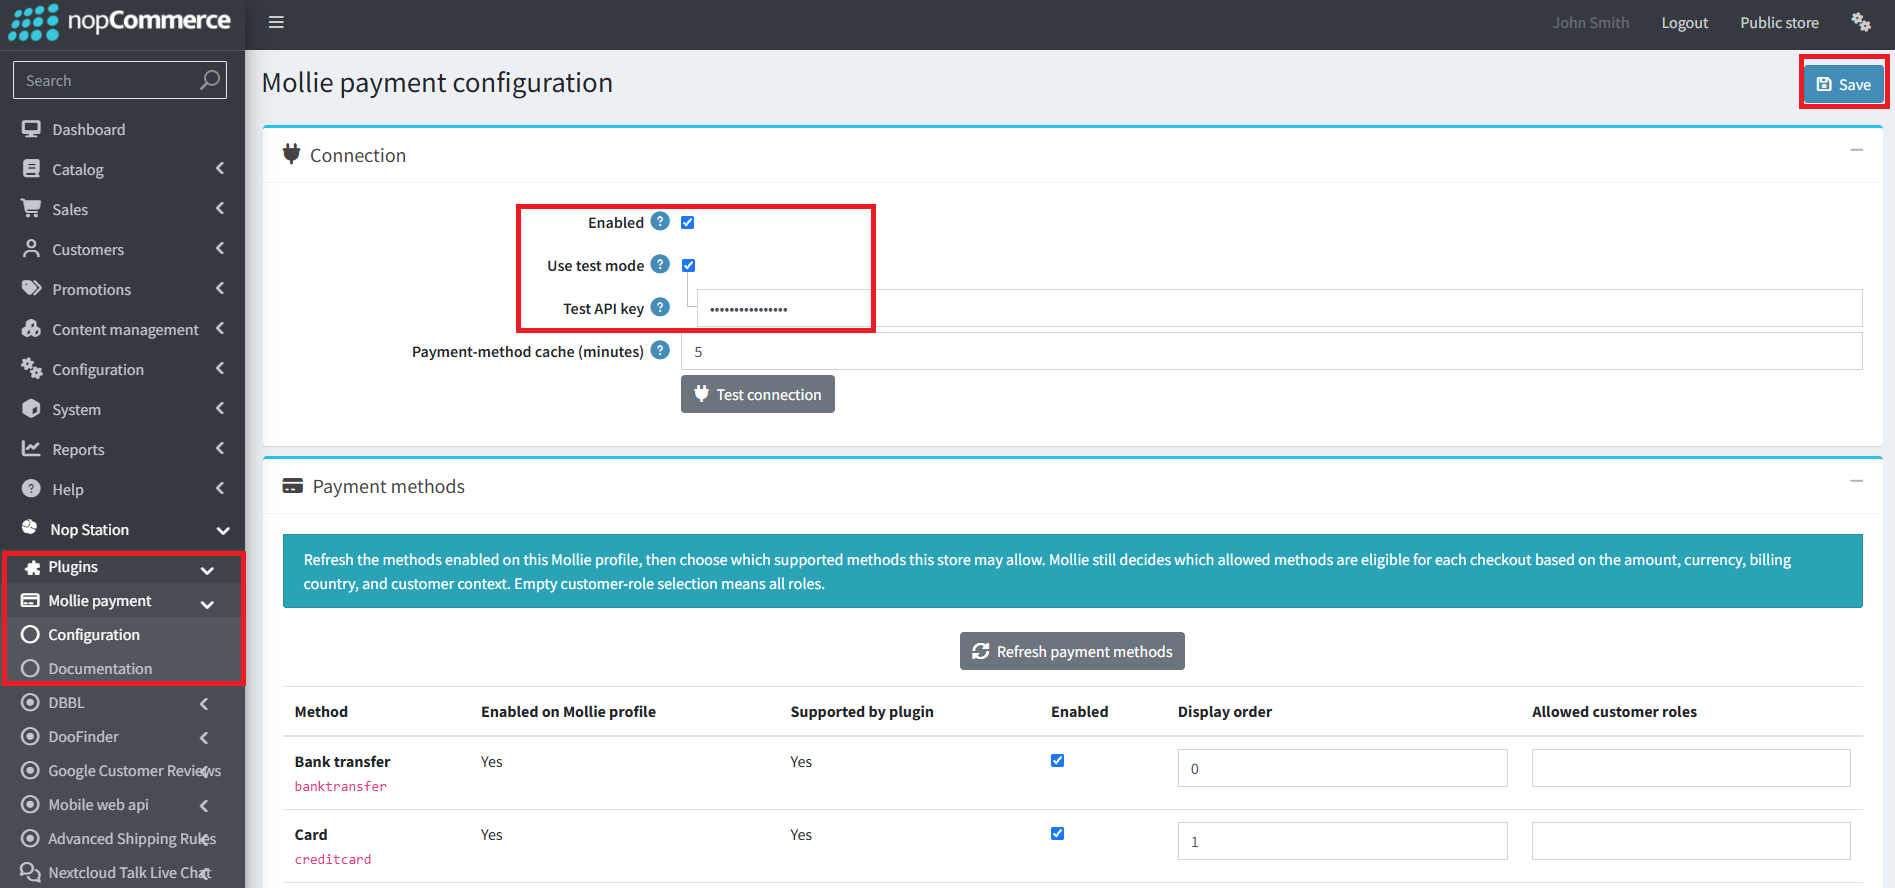Viewport: 1895px width, 888px height.
Task: Click the Catalog book icon
Action: (x=32, y=169)
